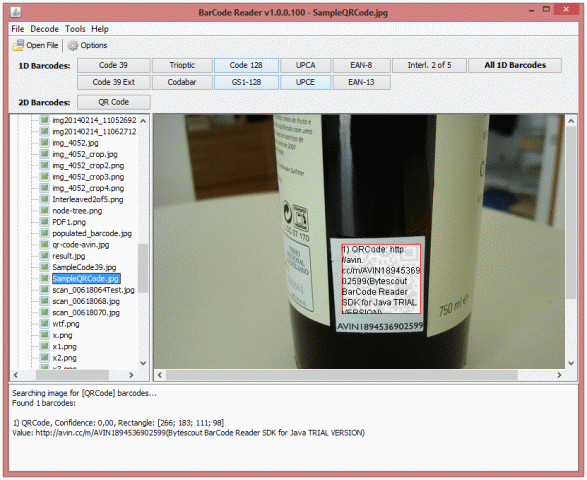Click the file tree horizontal scrollbar thumb
Viewport: 587px width, 480px height.
[72, 375]
